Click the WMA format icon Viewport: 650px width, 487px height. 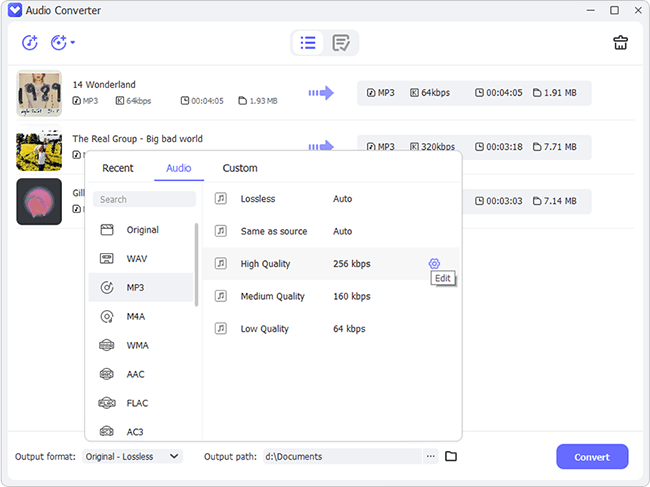coord(107,345)
